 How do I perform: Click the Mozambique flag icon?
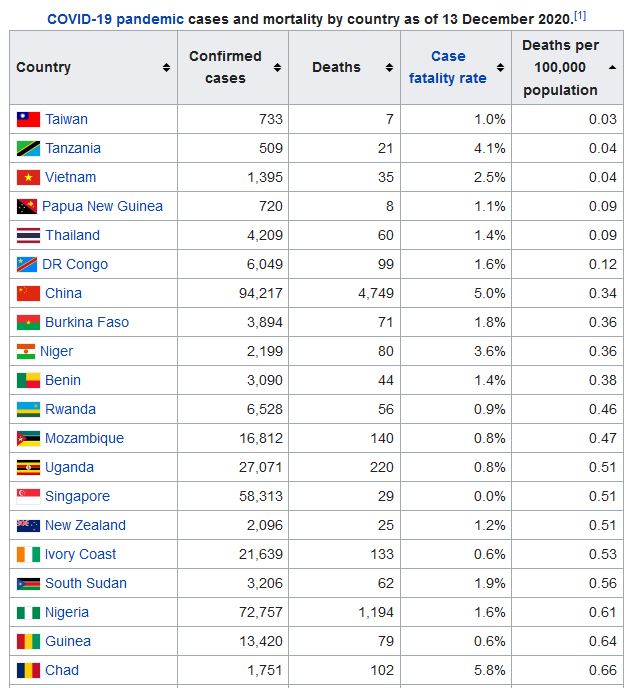[29, 438]
